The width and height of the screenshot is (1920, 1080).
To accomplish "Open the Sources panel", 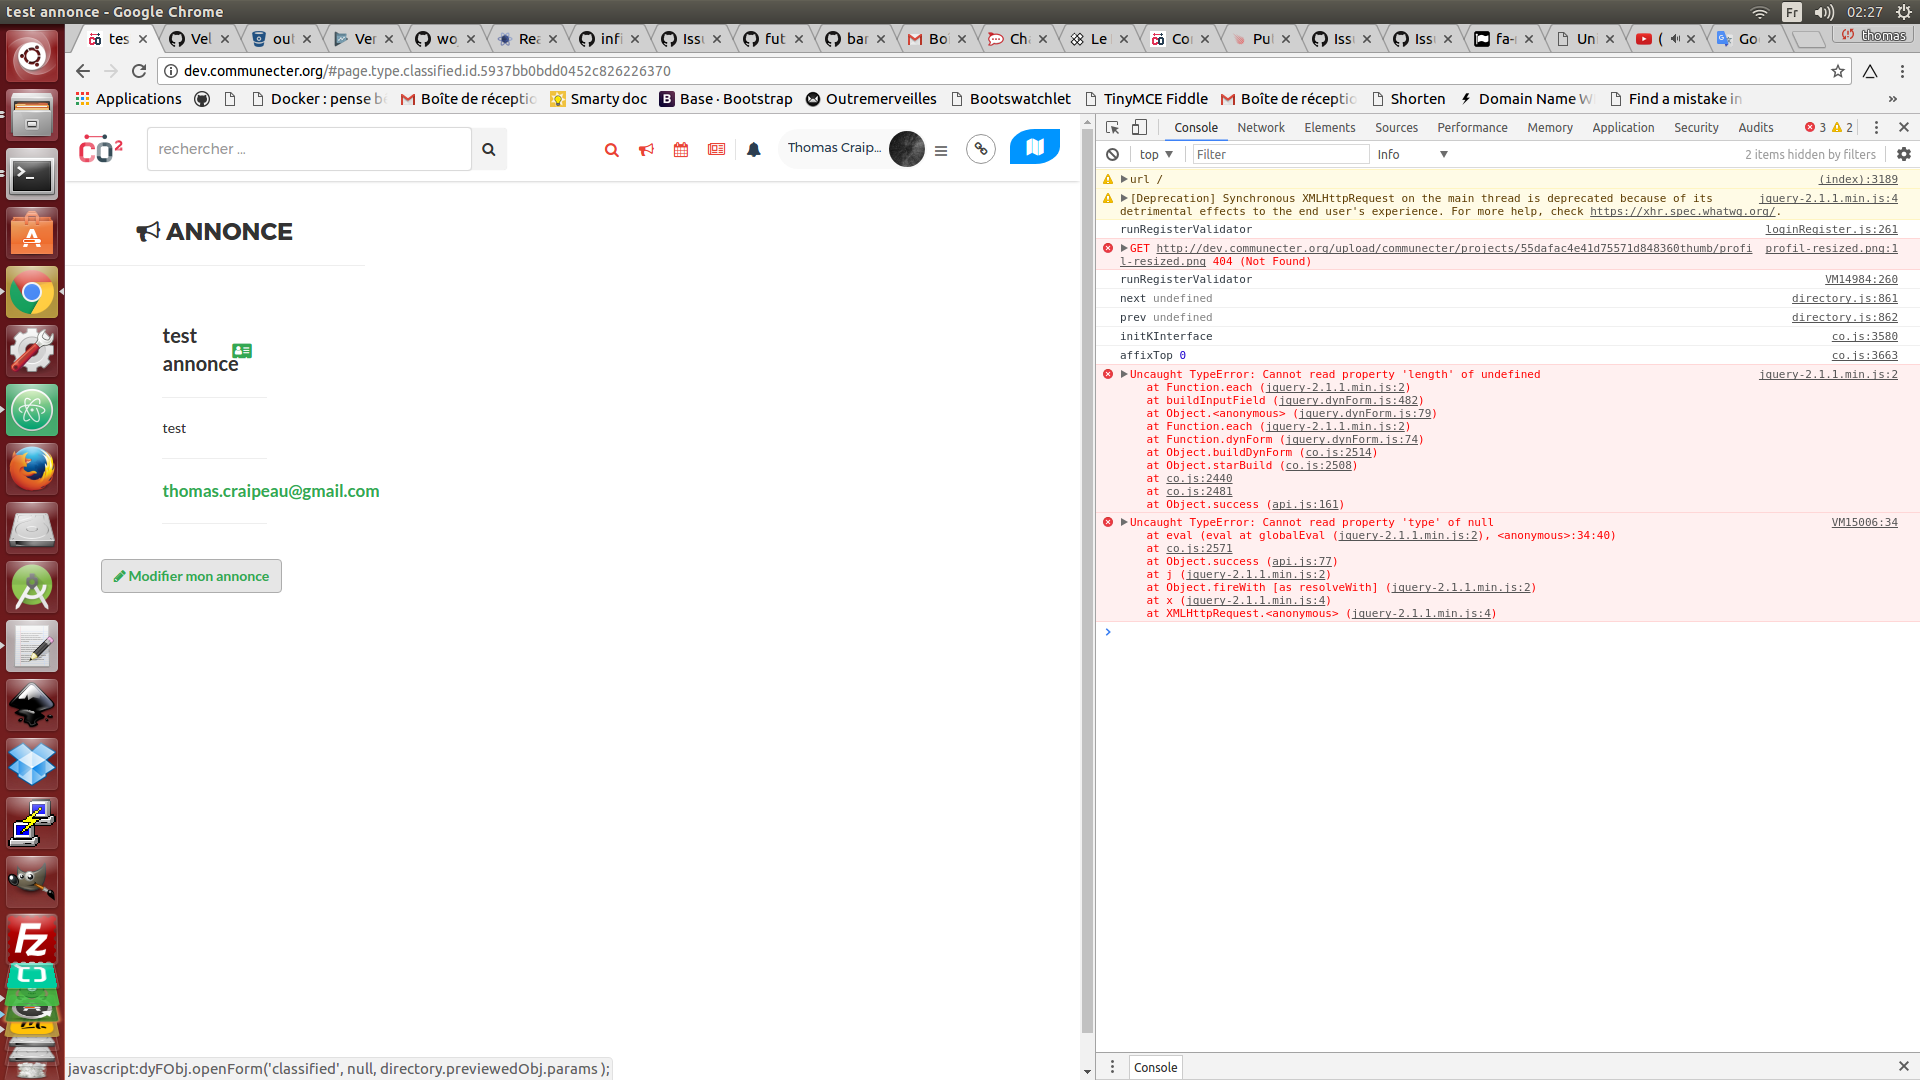I will click(1396, 127).
